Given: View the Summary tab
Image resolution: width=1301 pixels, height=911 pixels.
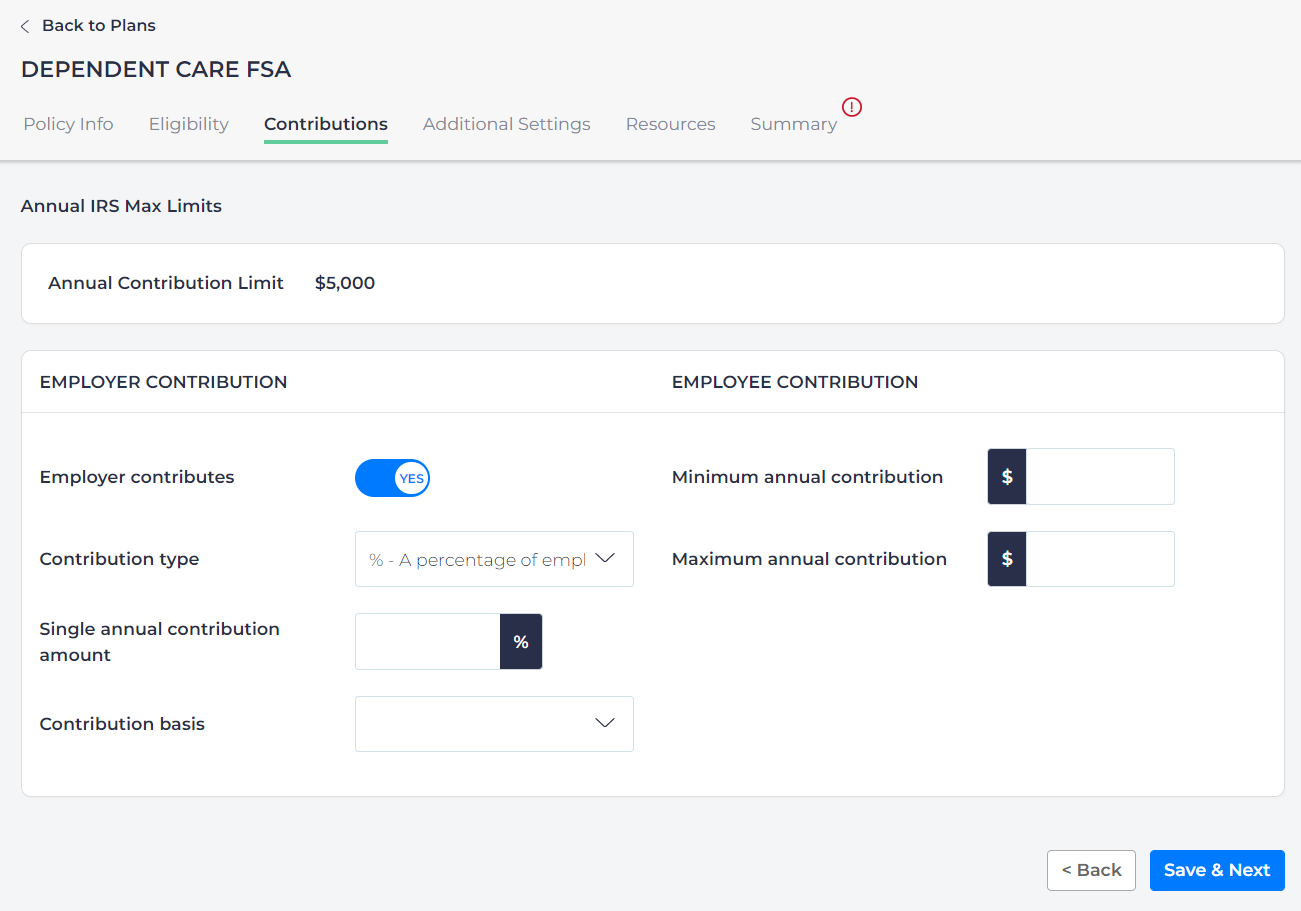Looking at the screenshot, I should pyautogui.click(x=793, y=124).
